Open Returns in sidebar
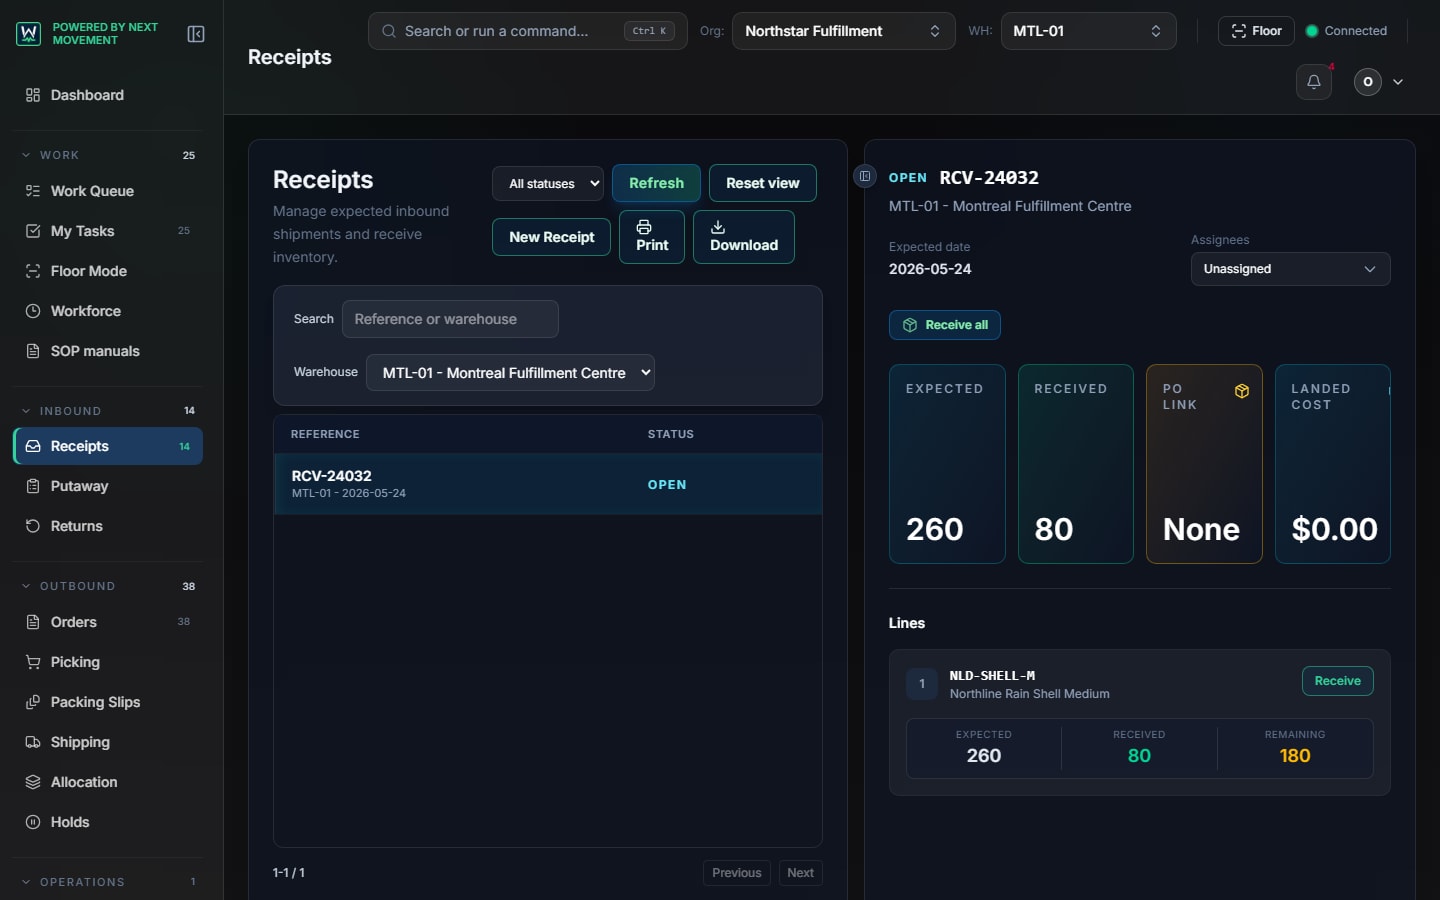This screenshot has width=1440, height=900. (x=108, y=526)
